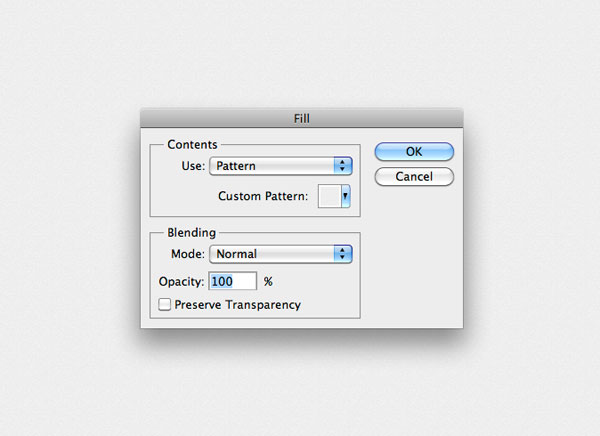Image resolution: width=600 pixels, height=436 pixels.
Task: Cancel the Fill dialog
Action: point(414,176)
